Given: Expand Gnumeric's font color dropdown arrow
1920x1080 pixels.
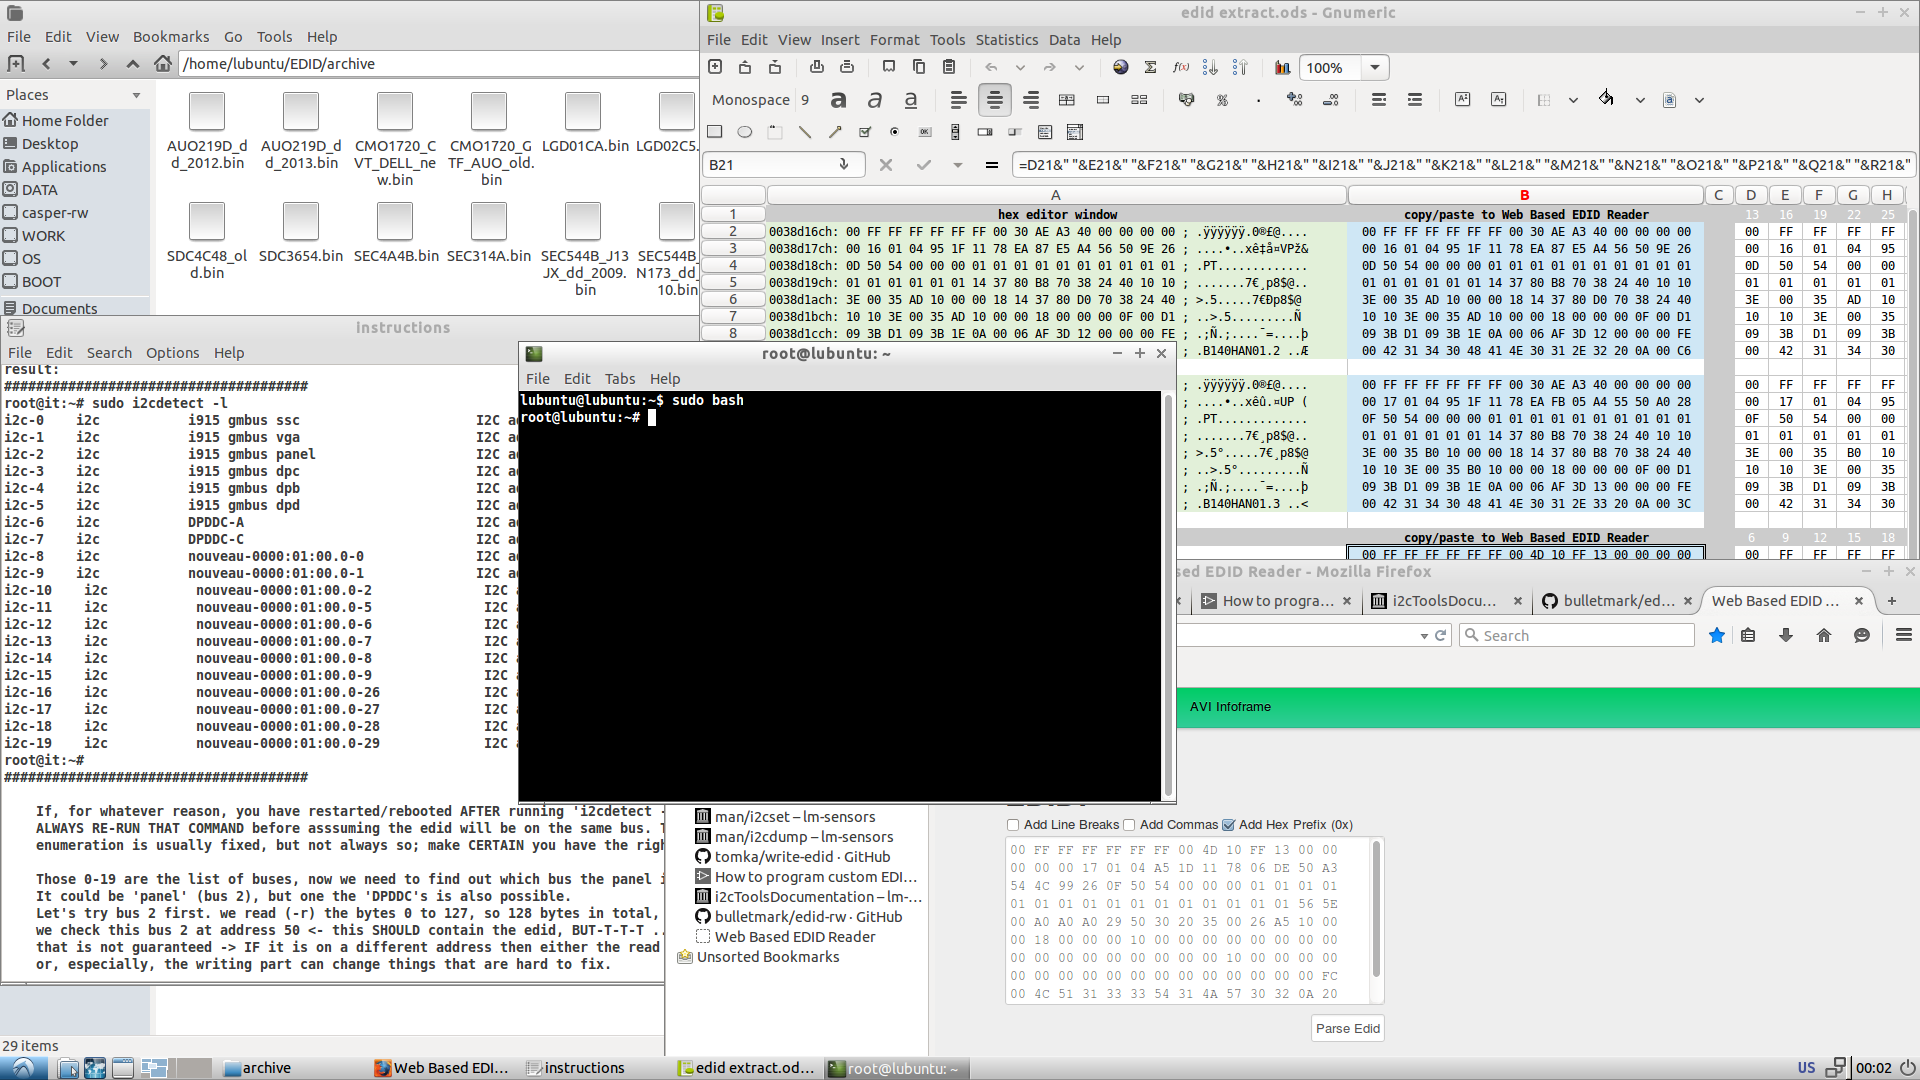Looking at the screenshot, I should (1699, 100).
